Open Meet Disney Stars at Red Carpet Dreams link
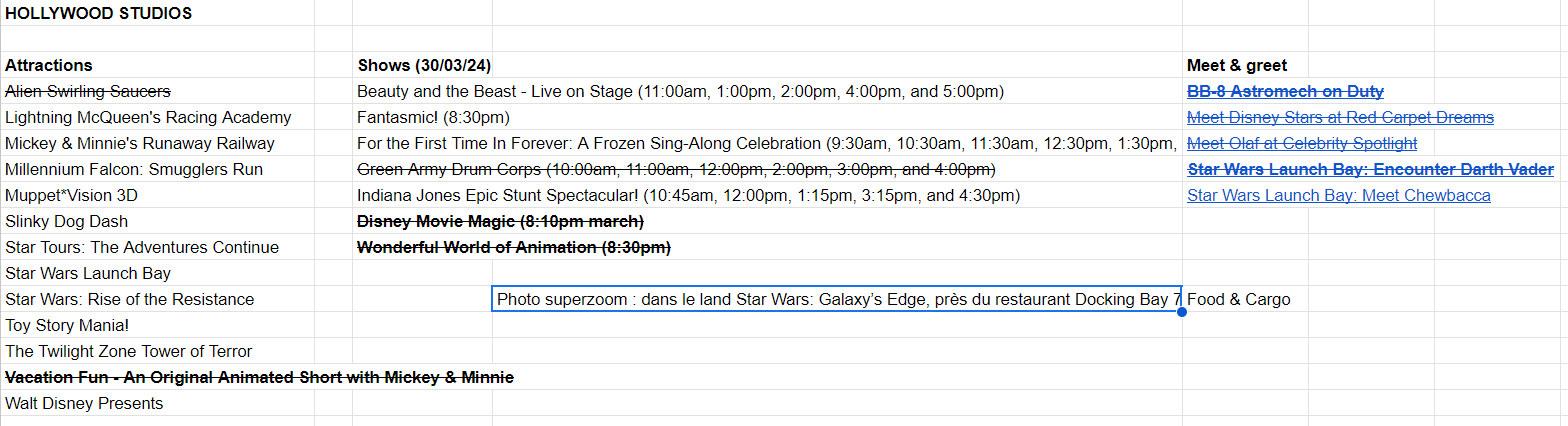The image size is (1568, 426). coord(1340,118)
